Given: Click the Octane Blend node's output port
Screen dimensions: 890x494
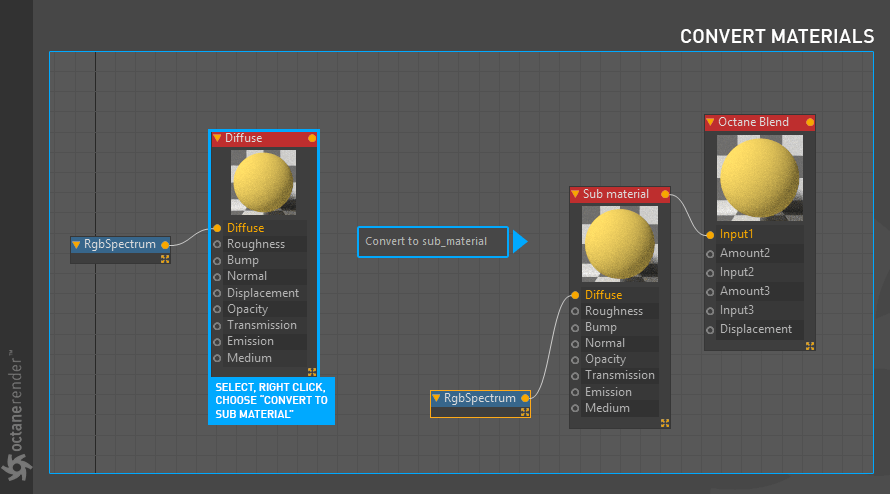Looking at the screenshot, I should click(x=809, y=122).
